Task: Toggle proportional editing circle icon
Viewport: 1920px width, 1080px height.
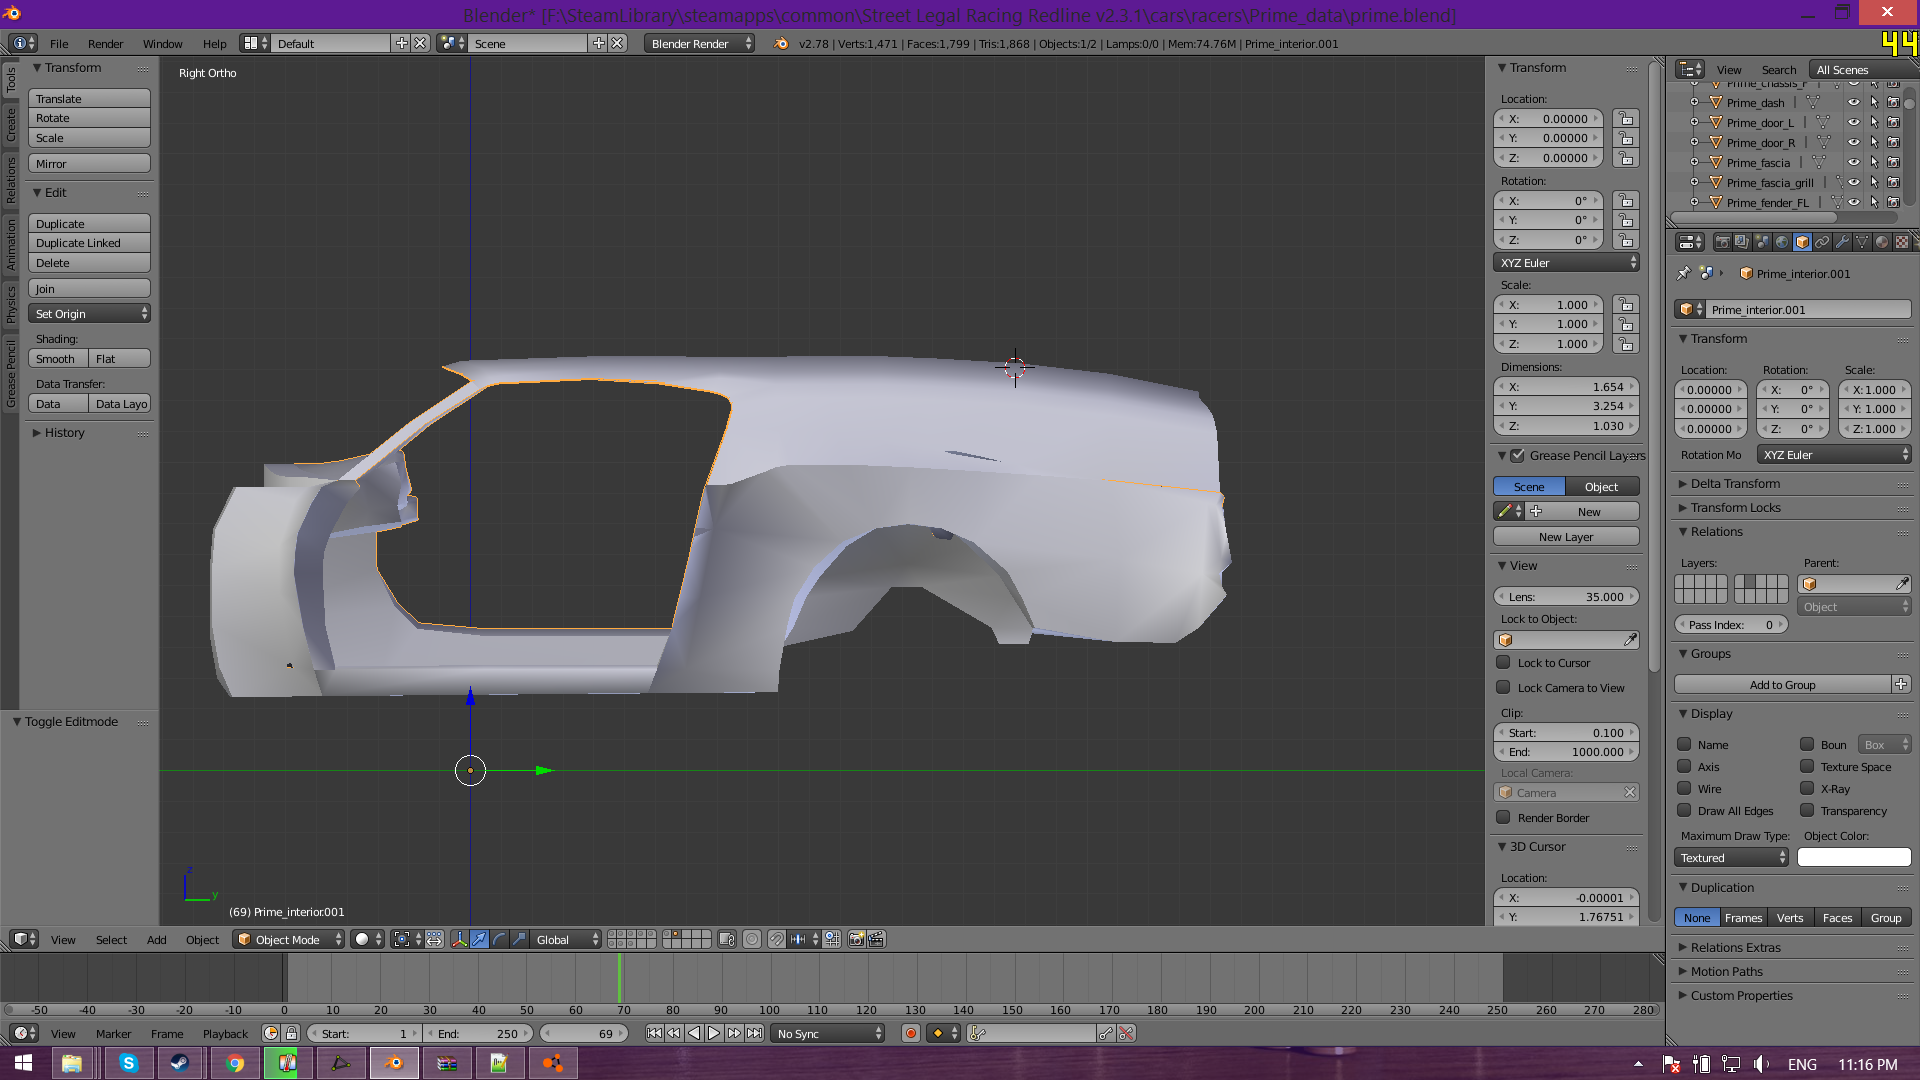Action: [752, 939]
